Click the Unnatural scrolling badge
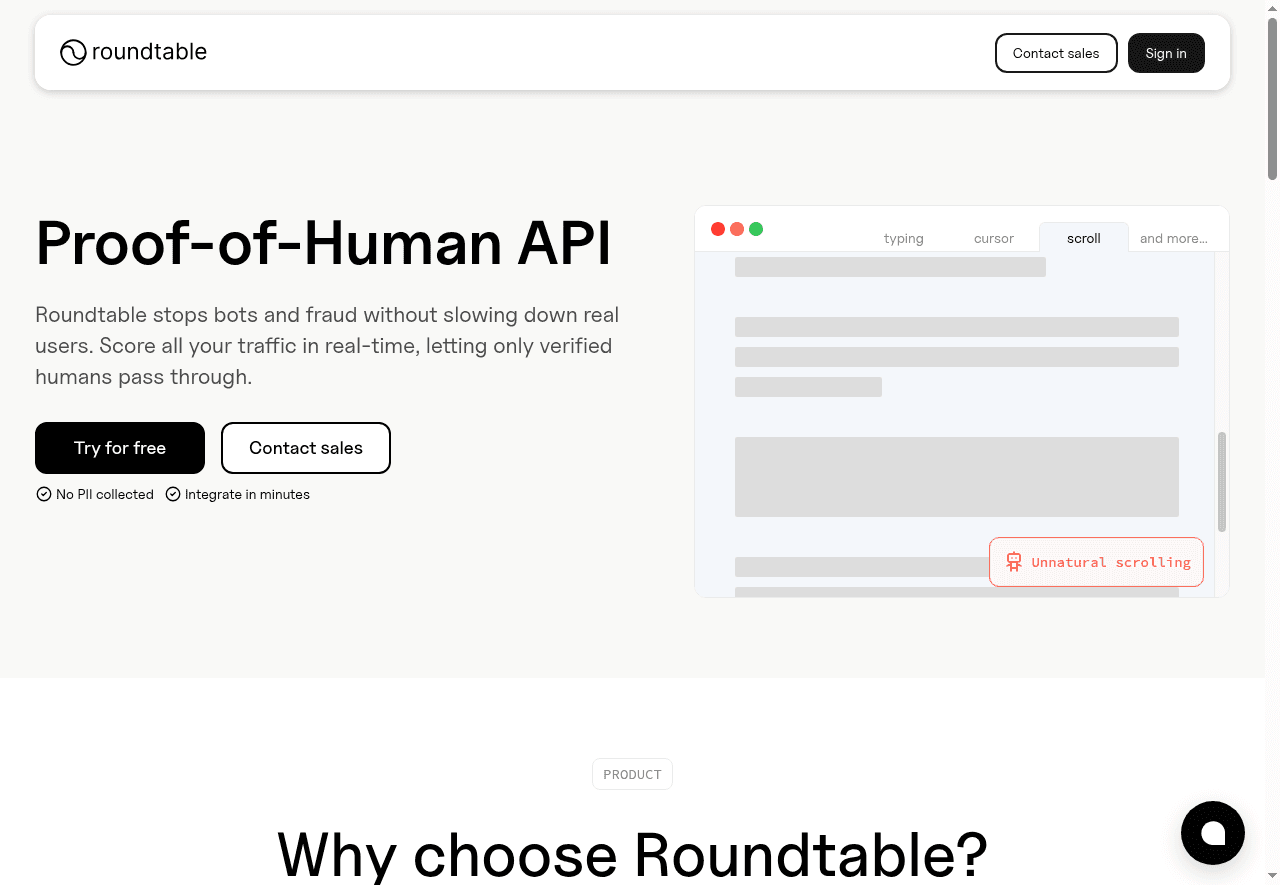 pyautogui.click(x=1096, y=562)
